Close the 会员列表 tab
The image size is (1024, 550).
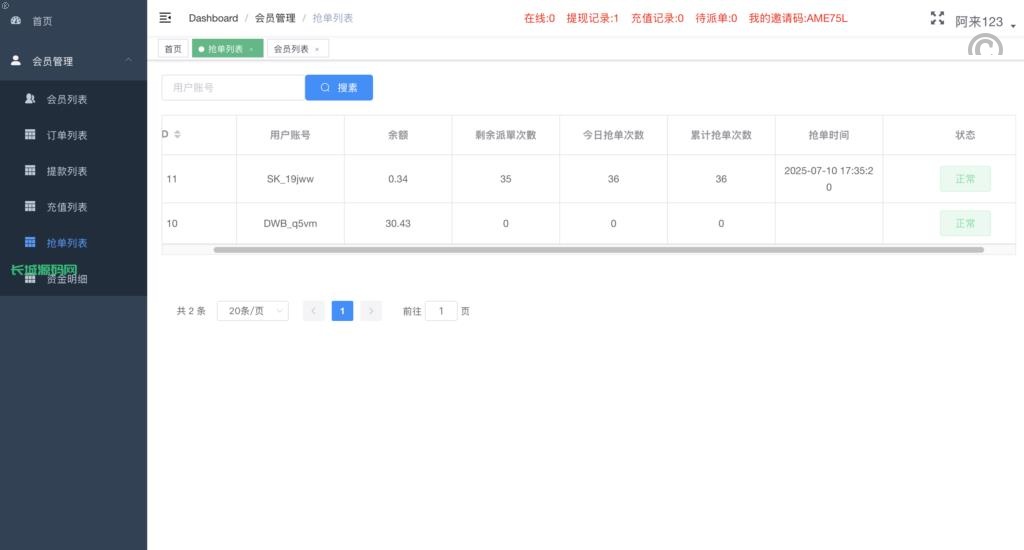click(317, 49)
